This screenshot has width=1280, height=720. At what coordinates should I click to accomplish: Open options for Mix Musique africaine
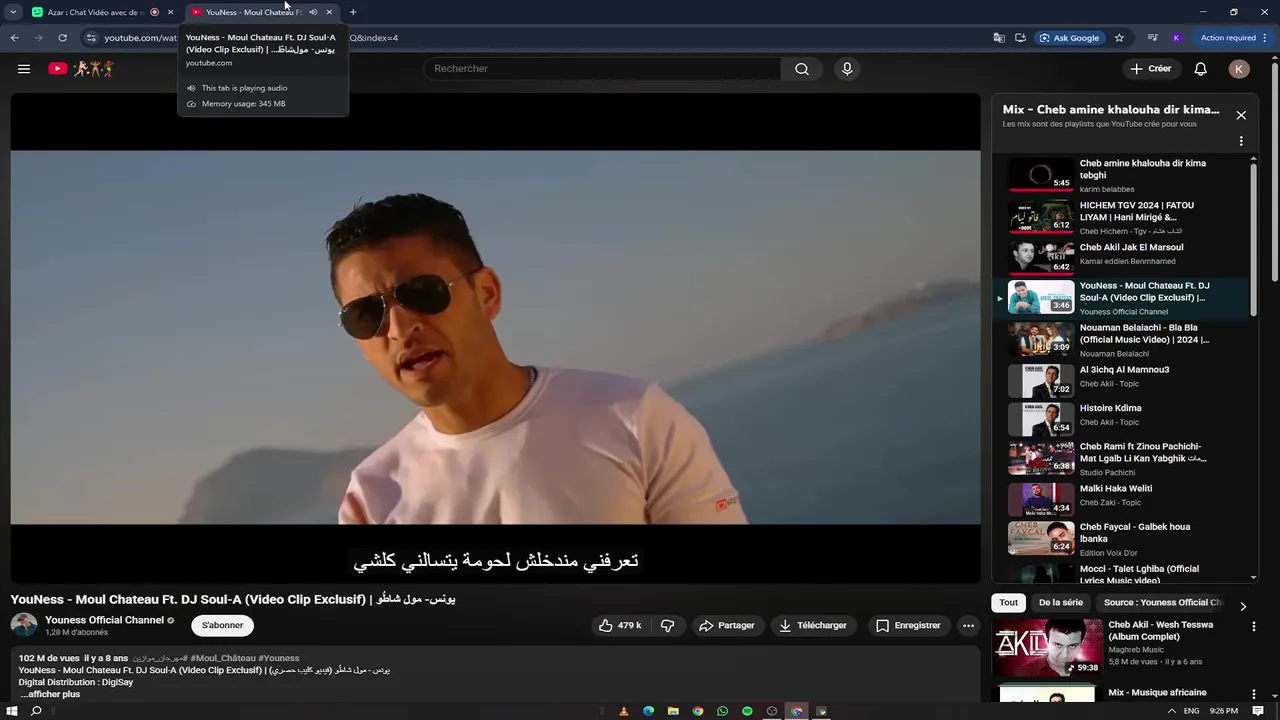(1254, 694)
